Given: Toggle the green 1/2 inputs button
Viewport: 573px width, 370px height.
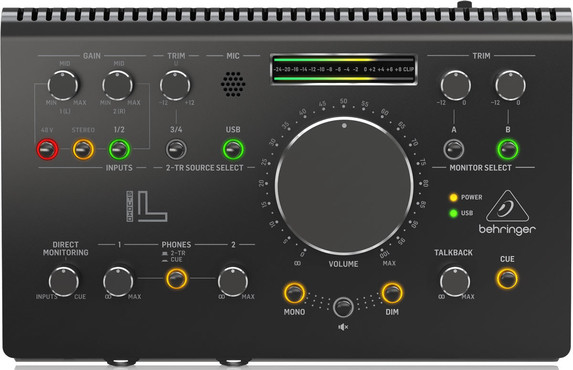Looking at the screenshot, I should click(119, 149).
